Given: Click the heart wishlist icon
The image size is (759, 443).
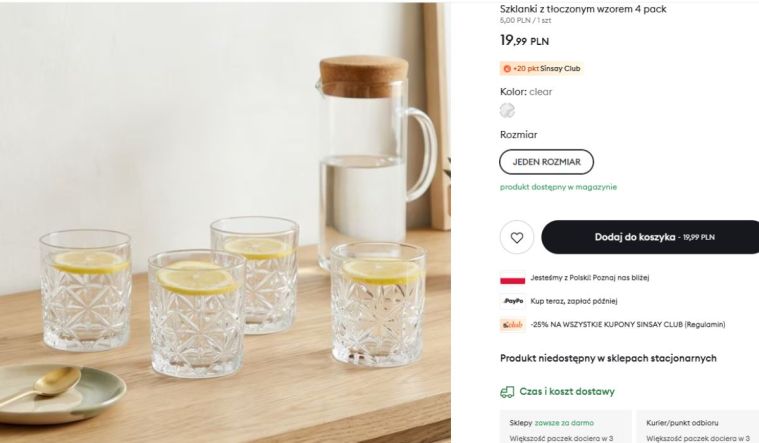Looking at the screenshot, I should tap(517, 237).
